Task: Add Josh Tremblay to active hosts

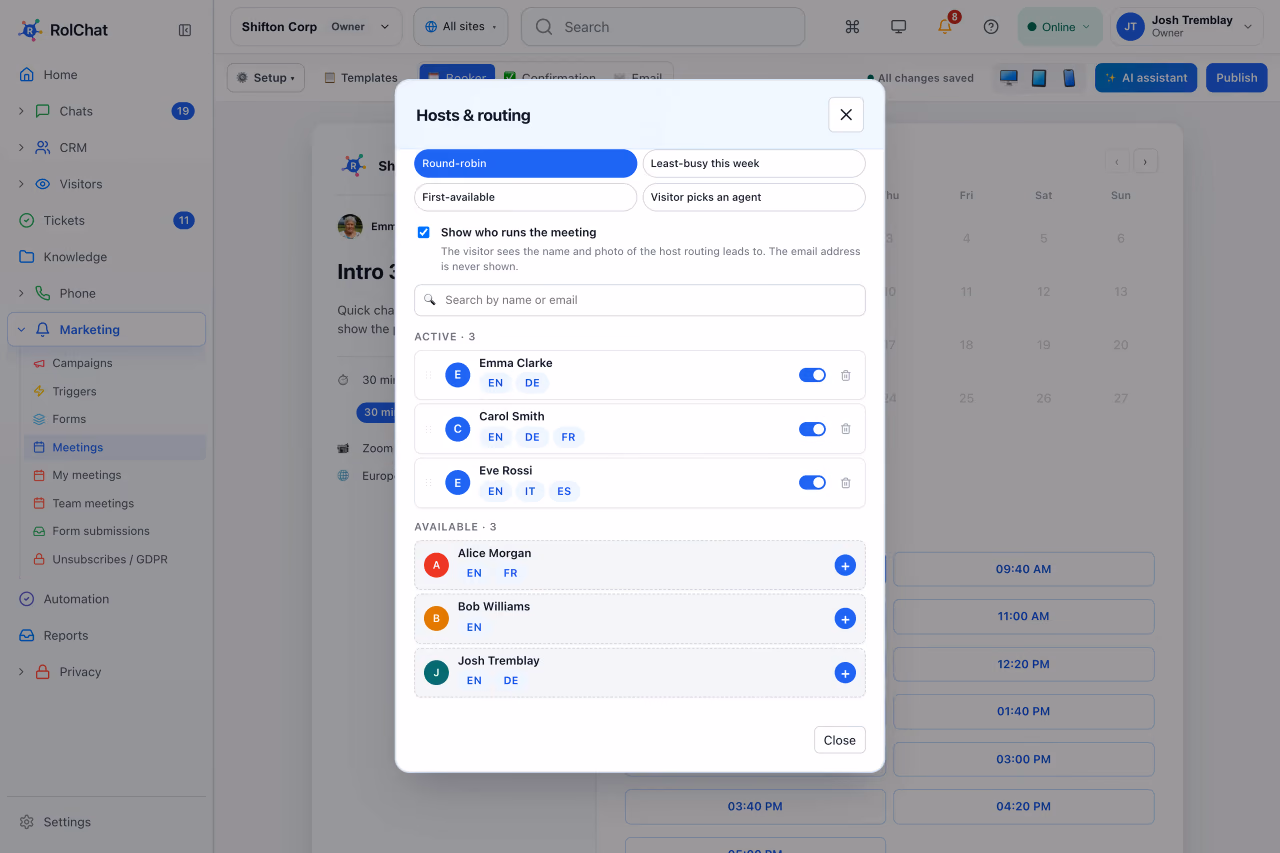Action: 845,673
